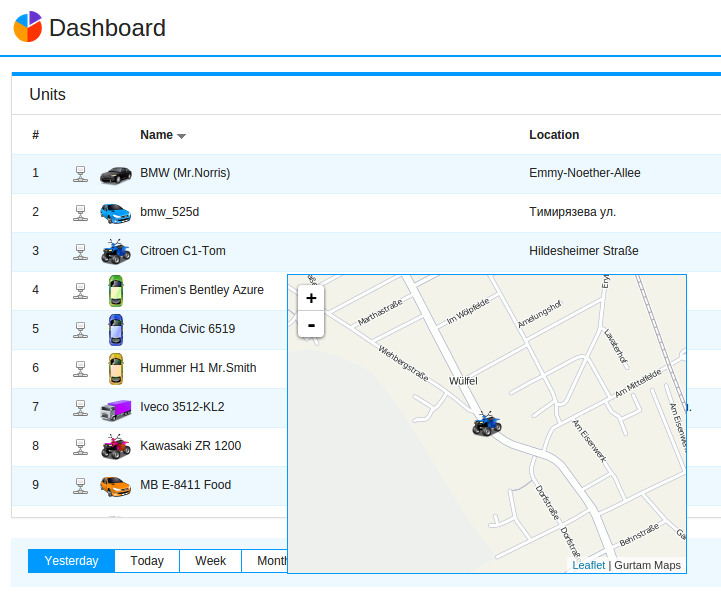The image size is (721, 601).
Task: Click connection status icon for Honda Civic 6519
Action: tap(81, 329)
